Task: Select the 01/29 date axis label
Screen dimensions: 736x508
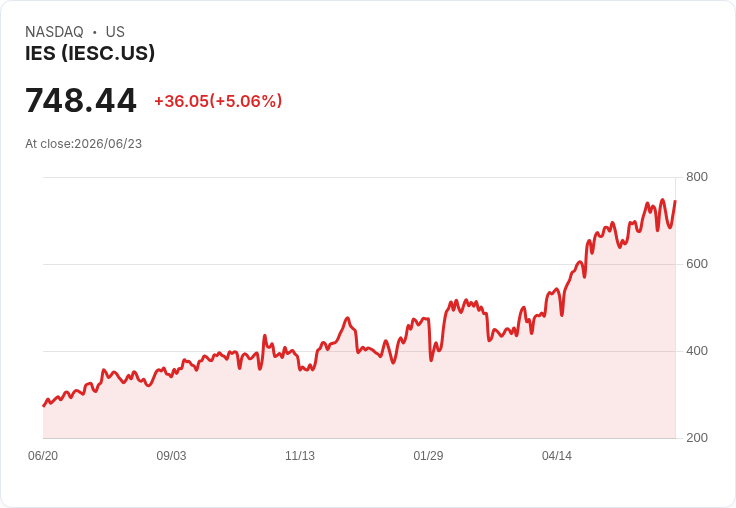Action: click(x=428, y=455)
